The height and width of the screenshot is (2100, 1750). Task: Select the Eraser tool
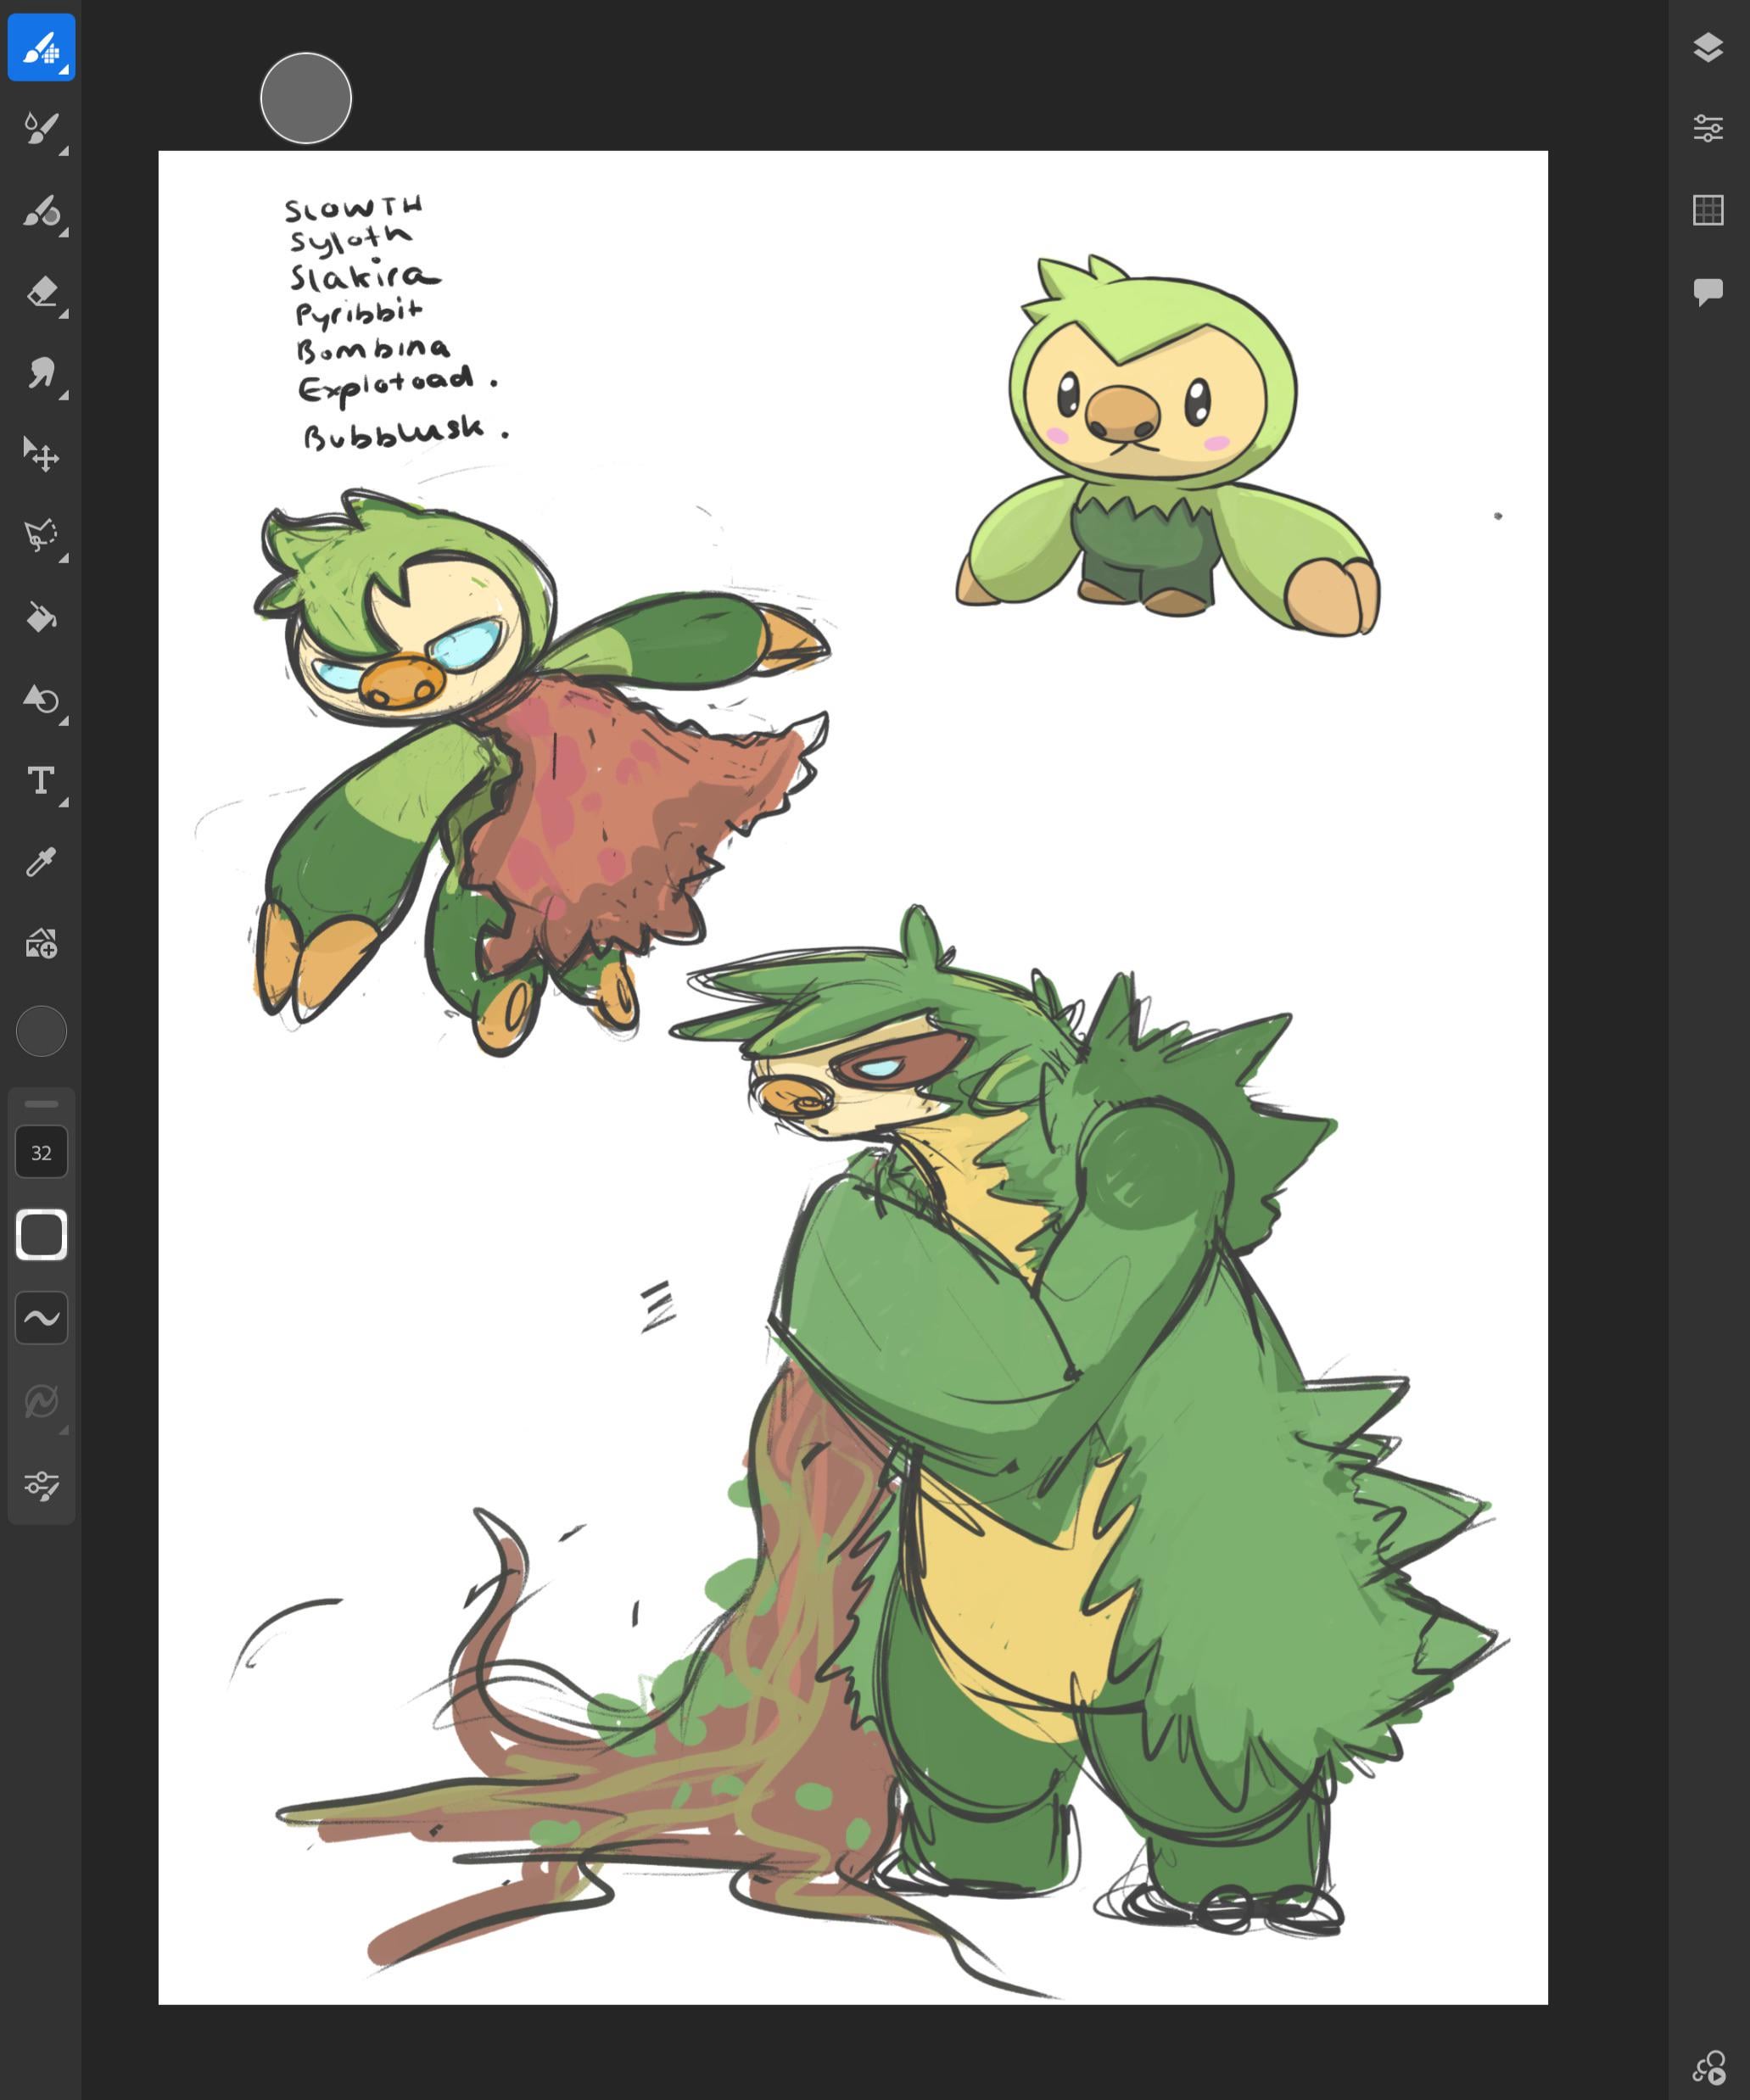[41, 292]
